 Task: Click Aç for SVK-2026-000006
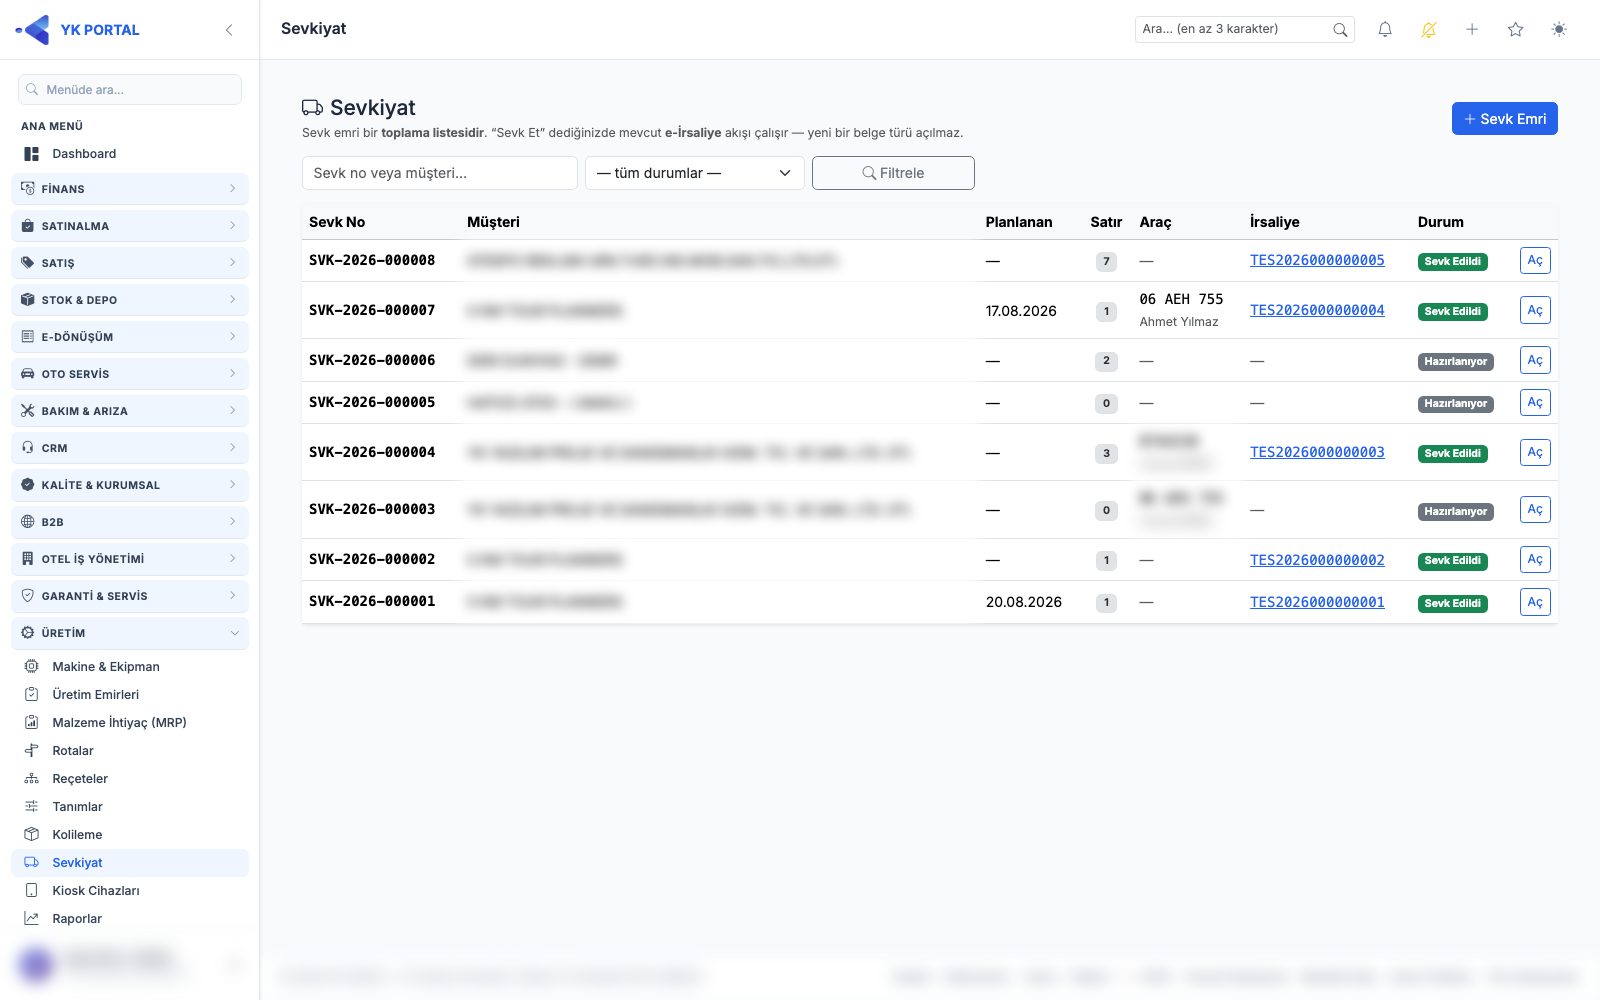(x=1535, y=360)
